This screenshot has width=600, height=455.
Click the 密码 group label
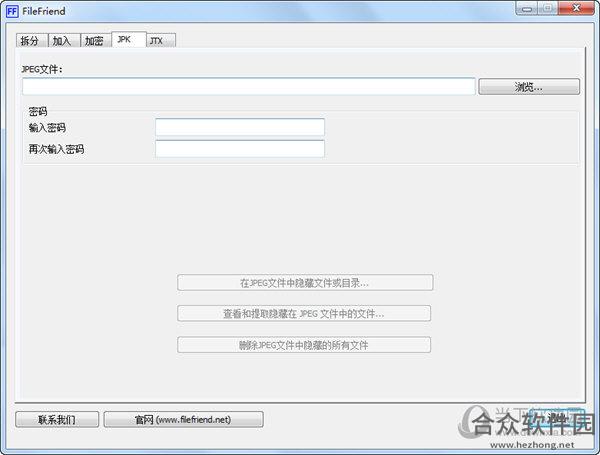(x=38, y=111)
